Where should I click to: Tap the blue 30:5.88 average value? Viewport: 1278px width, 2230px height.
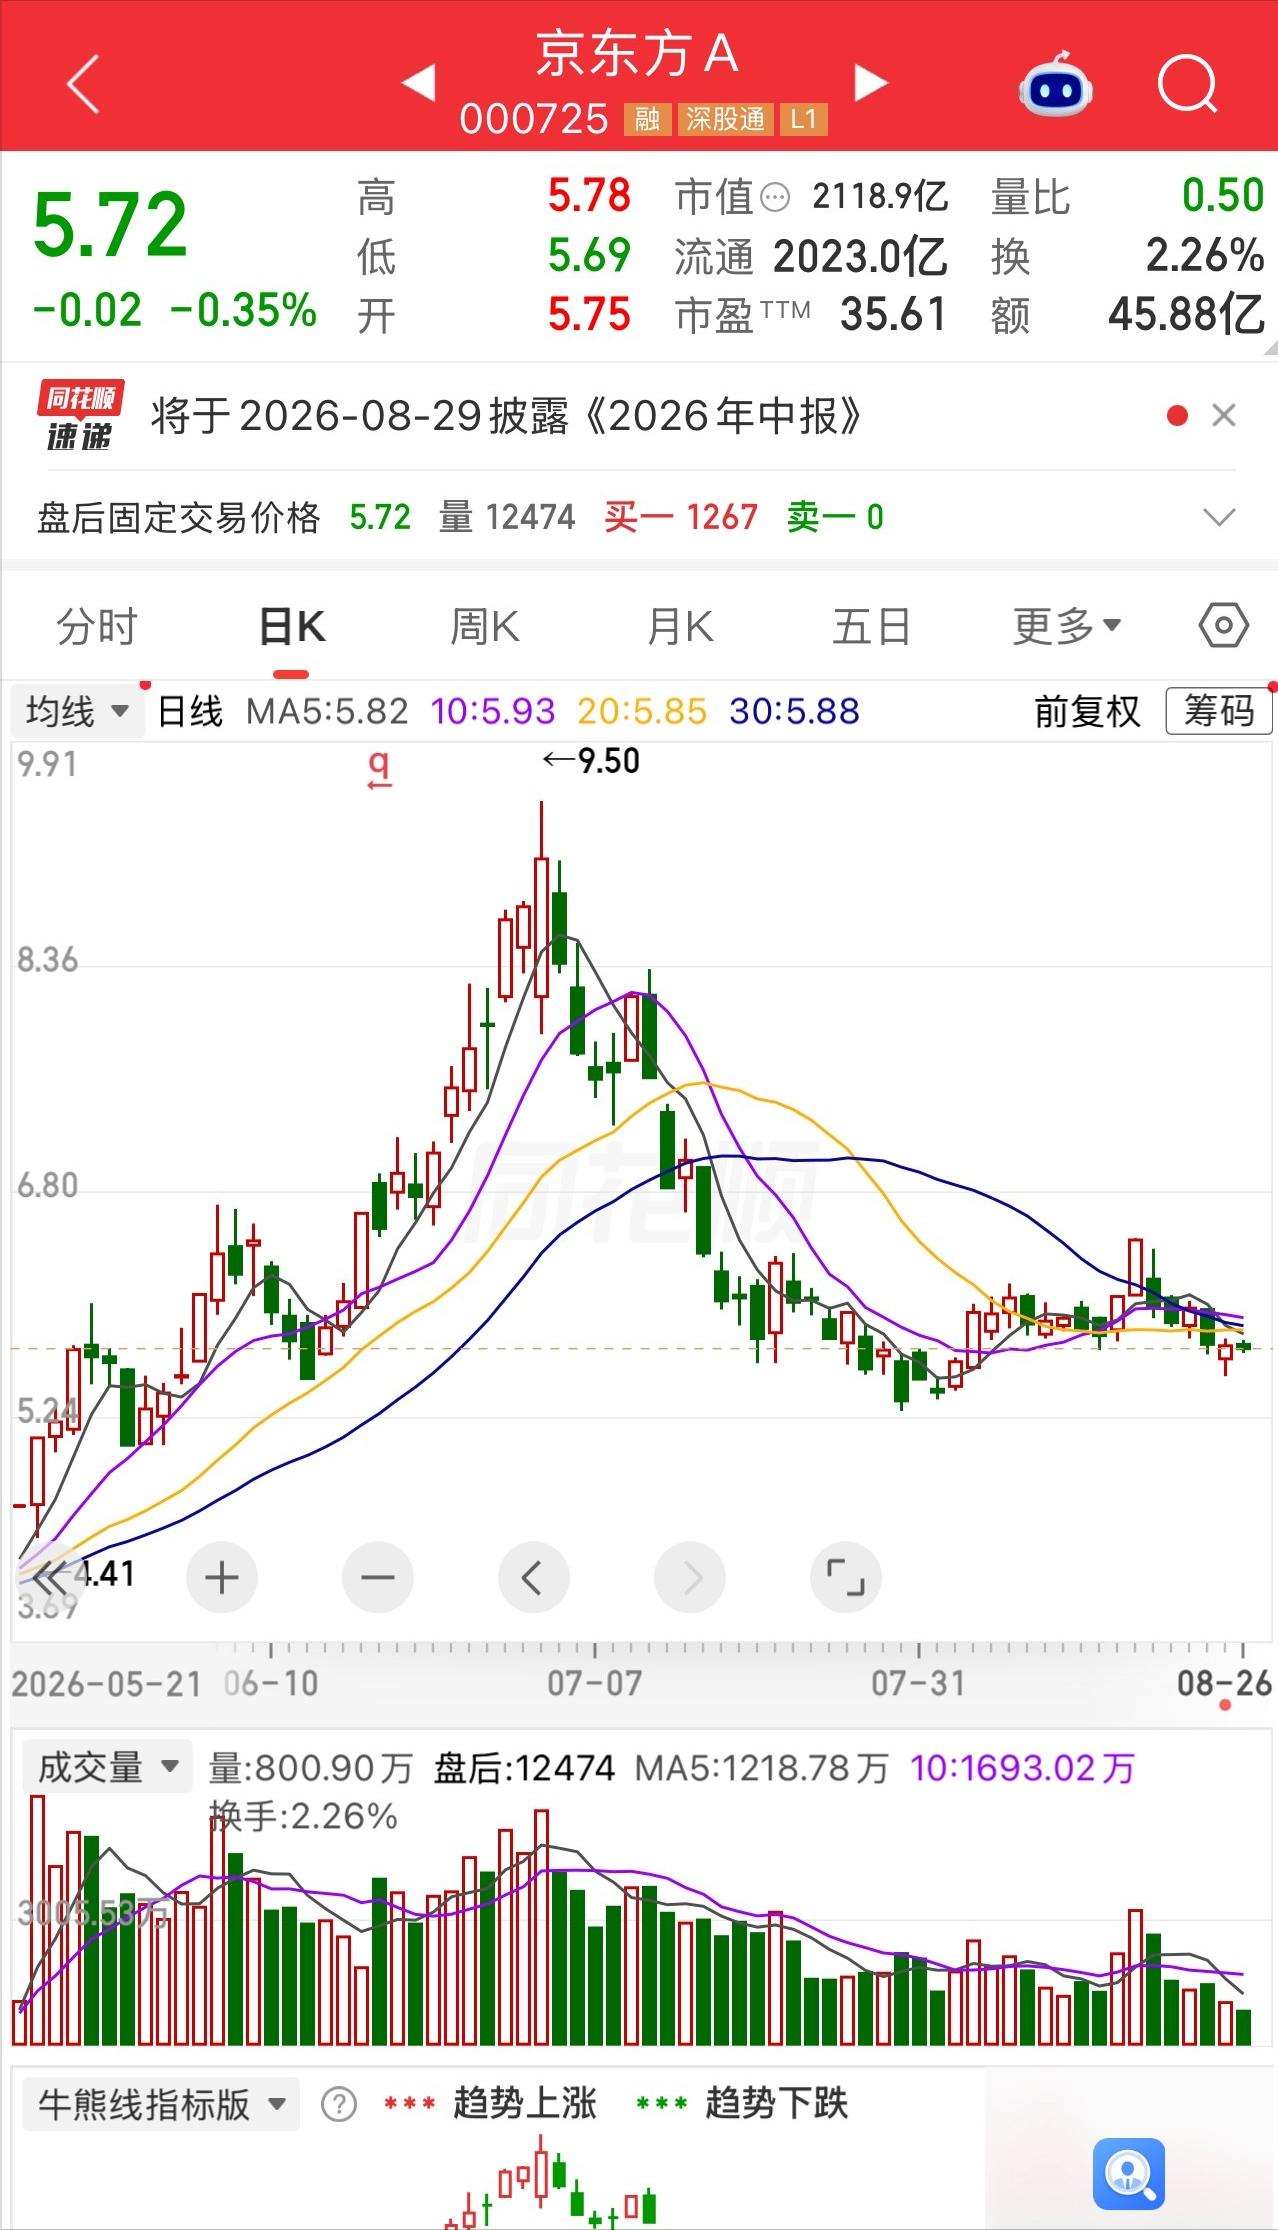[x=794, y=712]
